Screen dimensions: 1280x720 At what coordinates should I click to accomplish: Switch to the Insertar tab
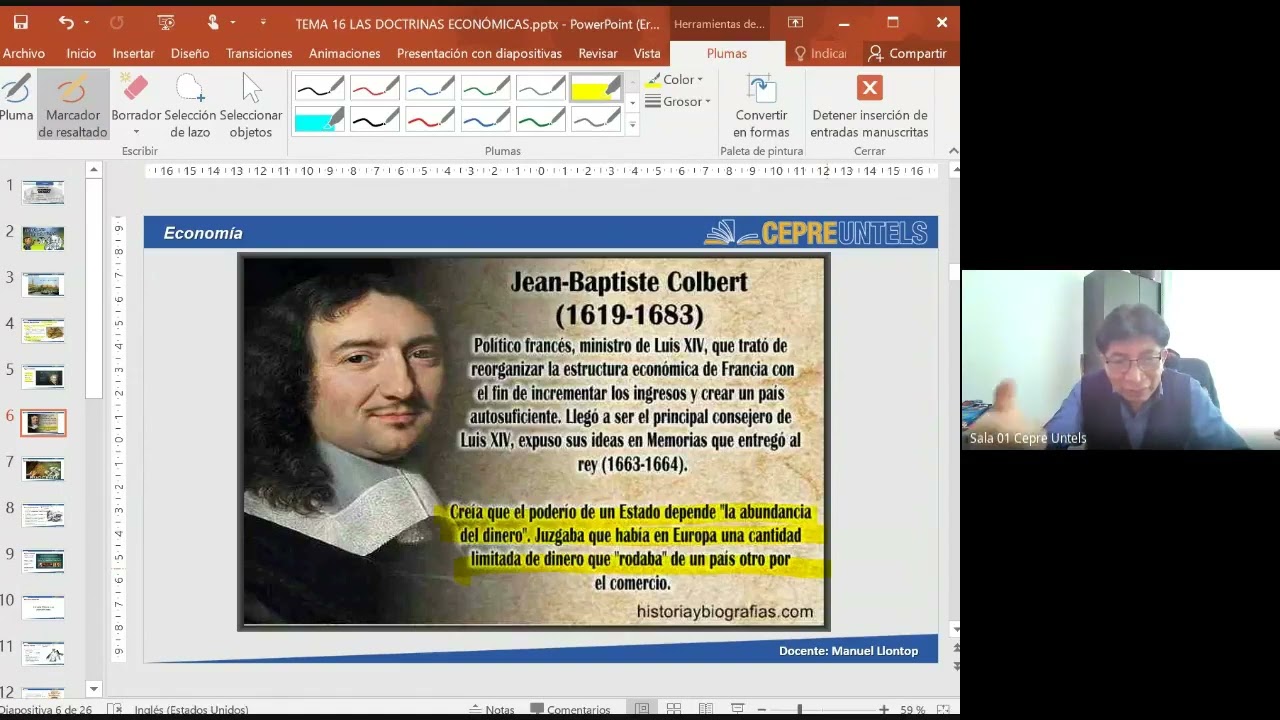[133, 53]
